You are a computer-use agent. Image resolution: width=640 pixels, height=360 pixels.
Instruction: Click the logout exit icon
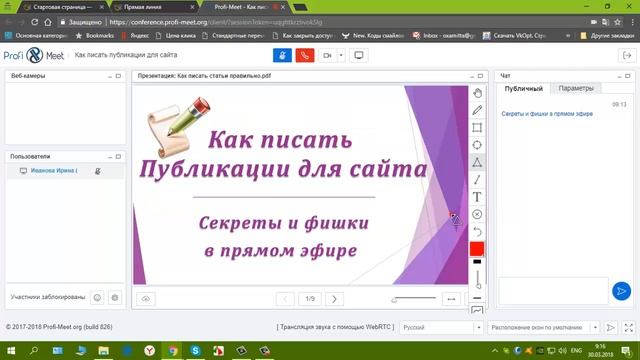(627, 56)
